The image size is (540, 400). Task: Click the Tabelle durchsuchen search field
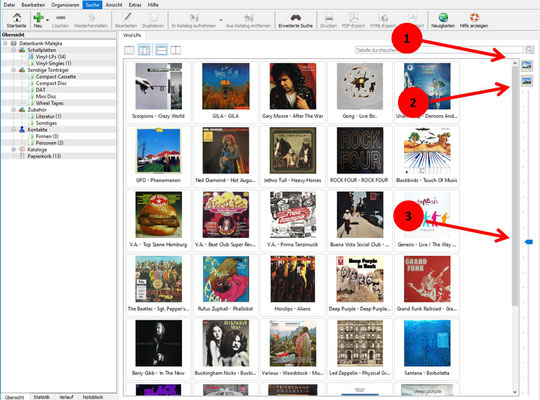[x=439, y=50]
